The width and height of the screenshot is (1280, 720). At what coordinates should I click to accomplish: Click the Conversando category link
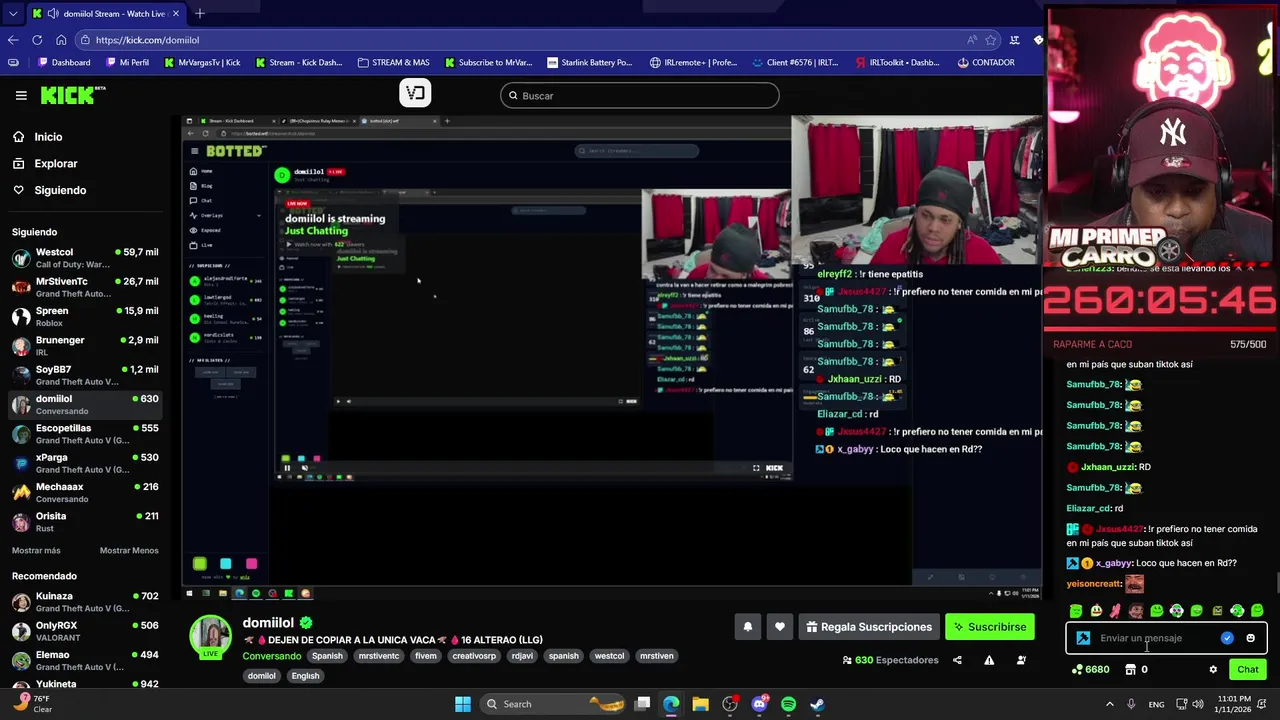tap(272, 656)
